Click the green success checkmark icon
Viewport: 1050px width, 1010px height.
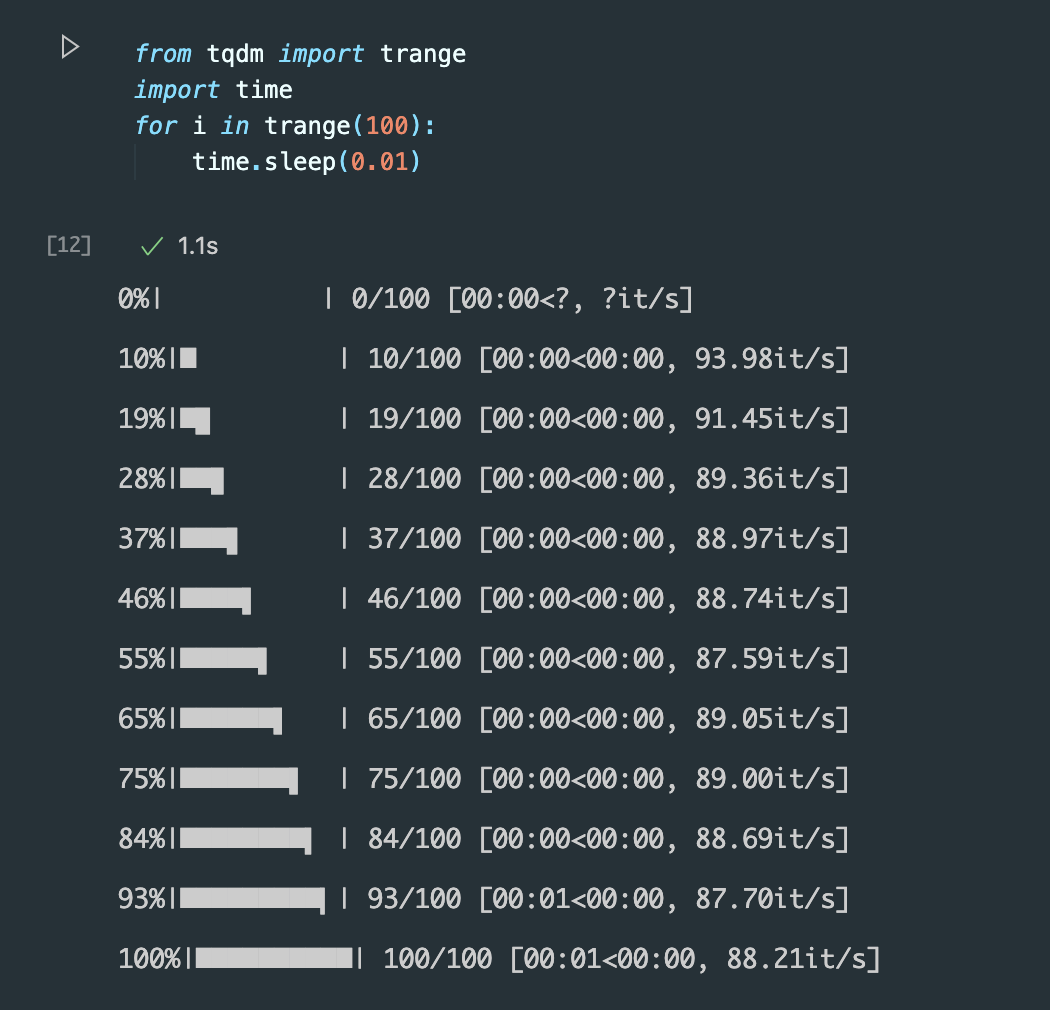pyautogui.click(x=152, y=246)
